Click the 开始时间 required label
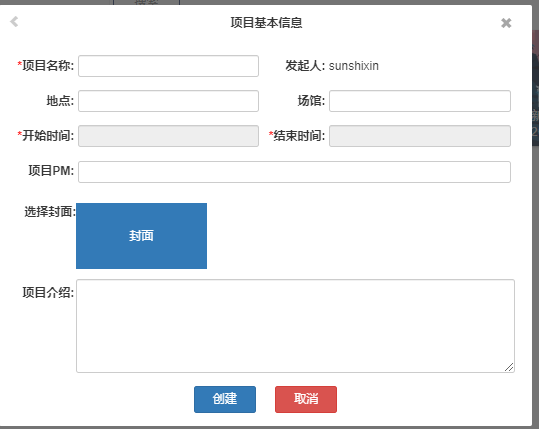The image size is (539, 429). 46,135
